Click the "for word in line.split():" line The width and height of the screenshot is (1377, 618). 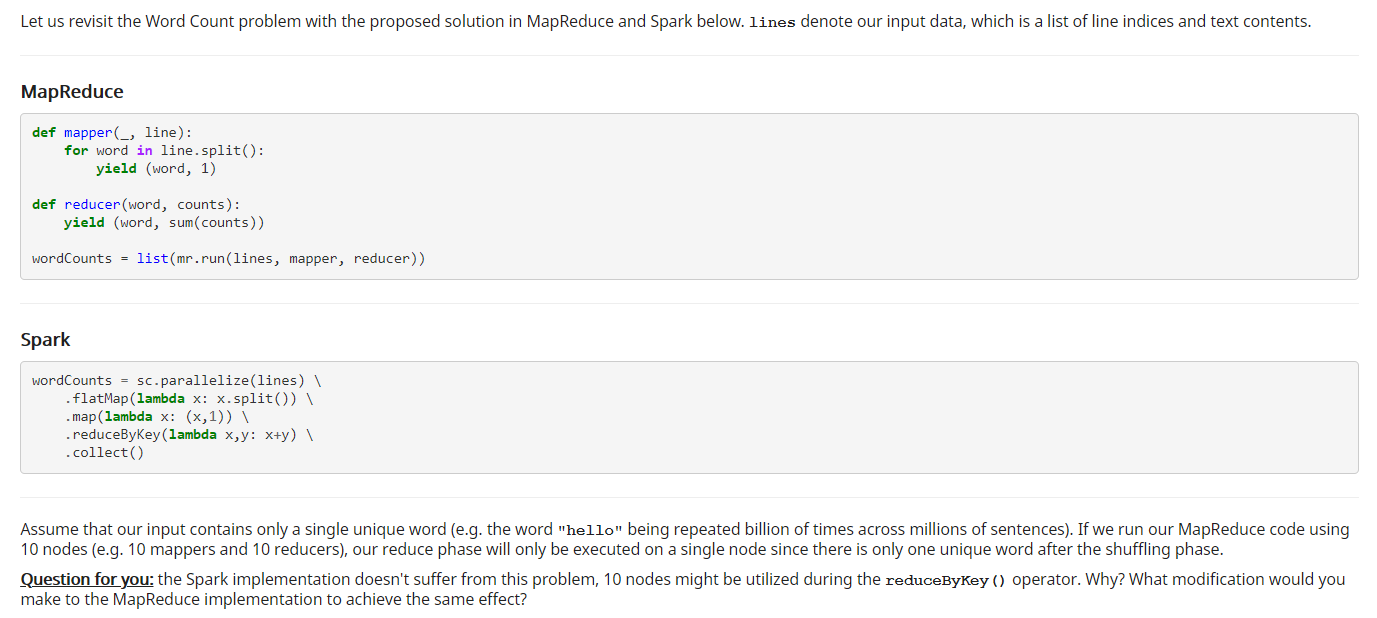click(x=164, y=150)
